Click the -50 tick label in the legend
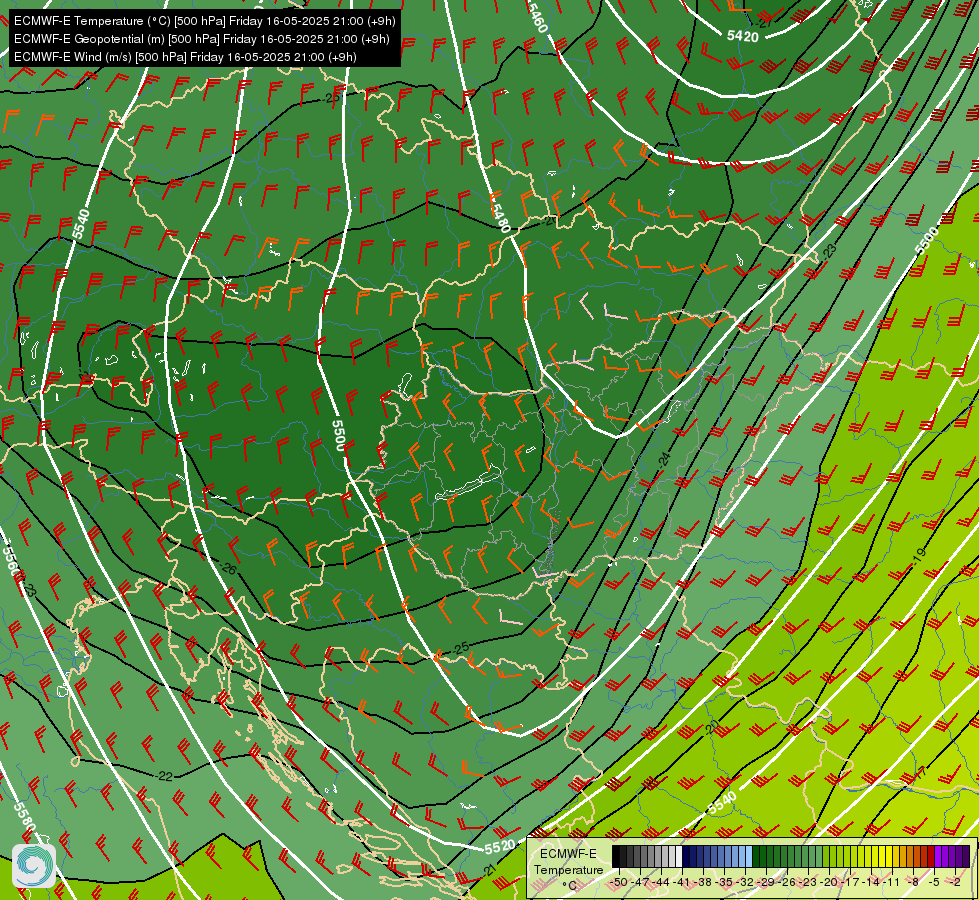Viewport: 979px width, 900px height. pyautogui.click(x=619, y=882)
